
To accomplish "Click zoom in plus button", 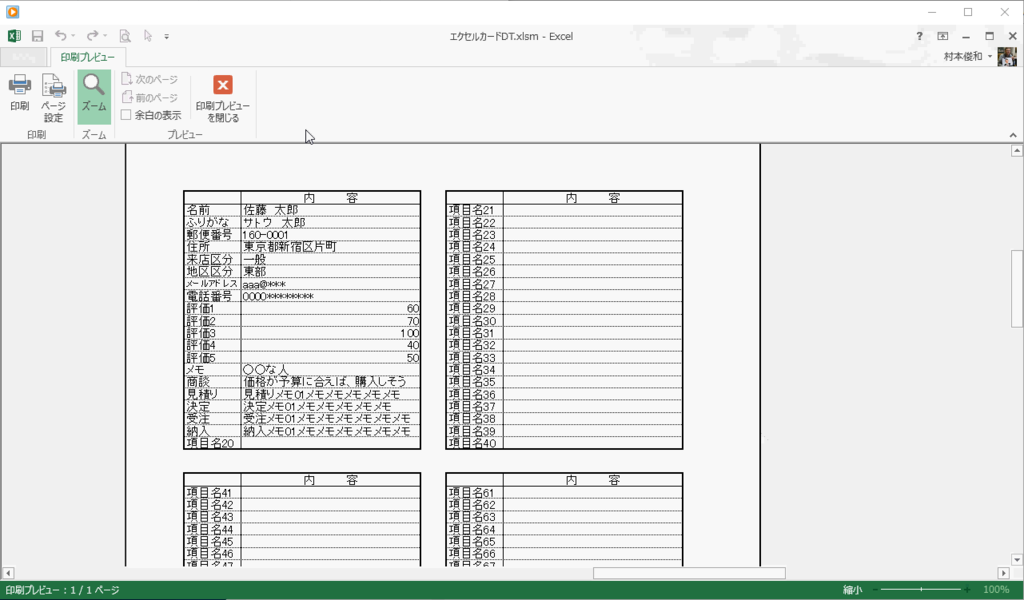I will (967, 590).
